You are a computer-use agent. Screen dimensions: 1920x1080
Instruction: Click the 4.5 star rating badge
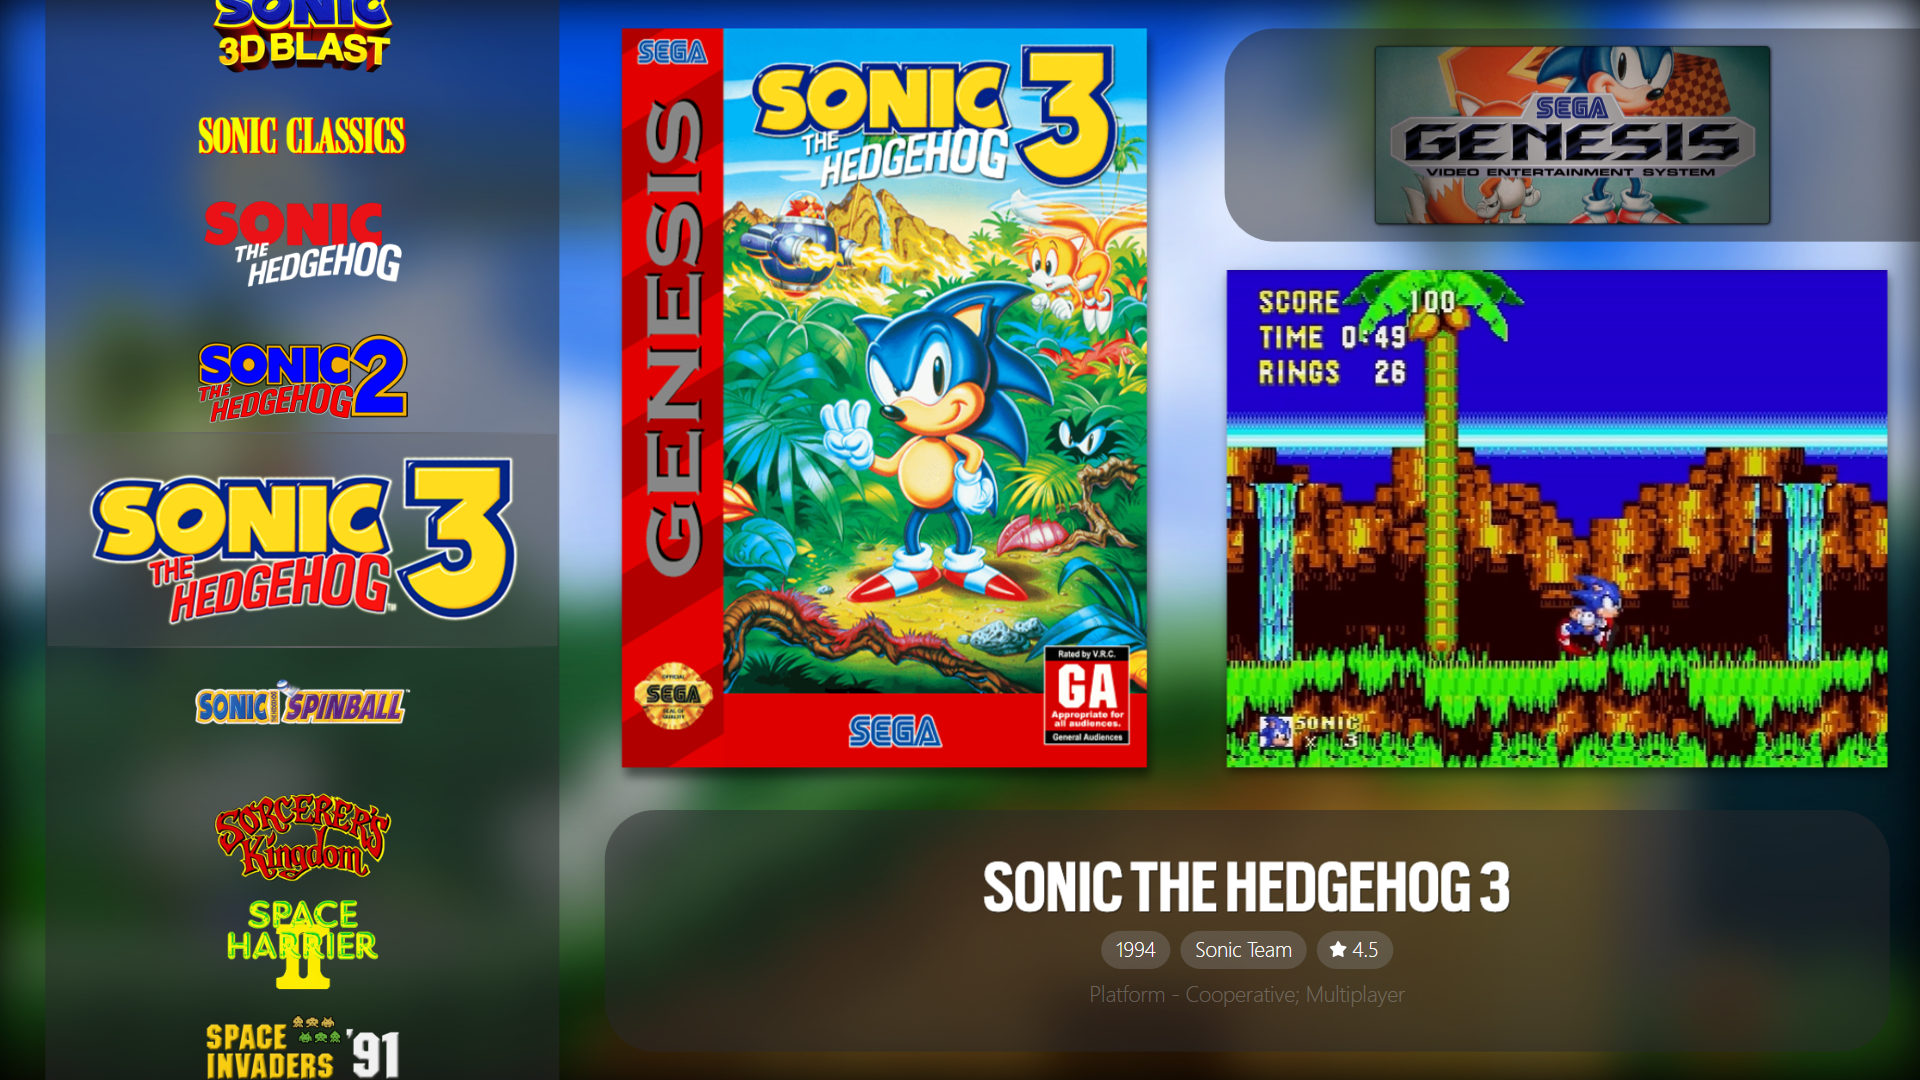coord(1354,950)
